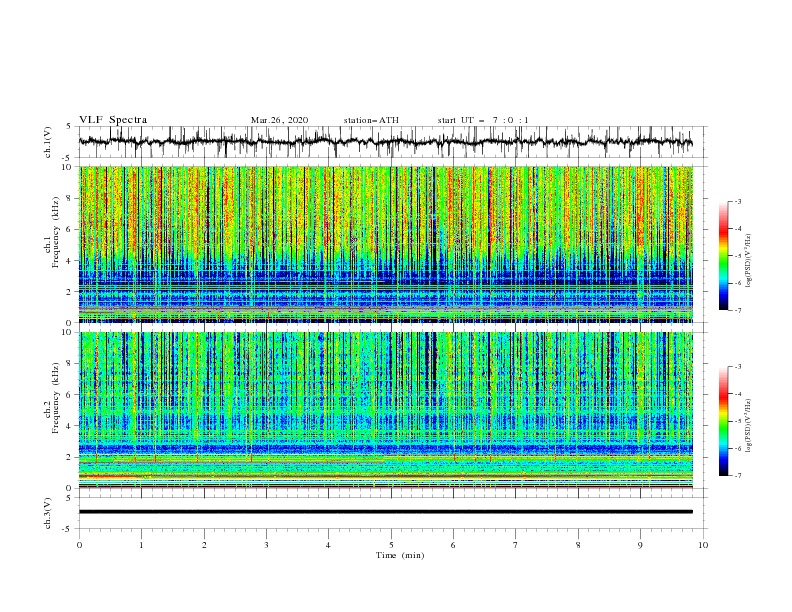Click the time axis tick label "4"
792x612 pixels.
pyautogui.click(x=328, y=545)
